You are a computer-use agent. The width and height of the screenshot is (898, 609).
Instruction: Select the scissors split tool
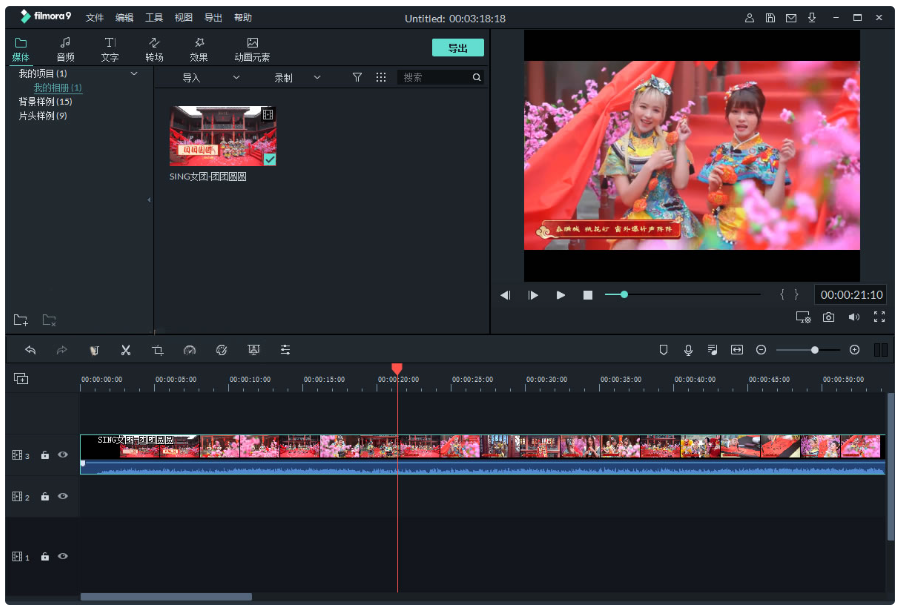click(x=126, y=350)
